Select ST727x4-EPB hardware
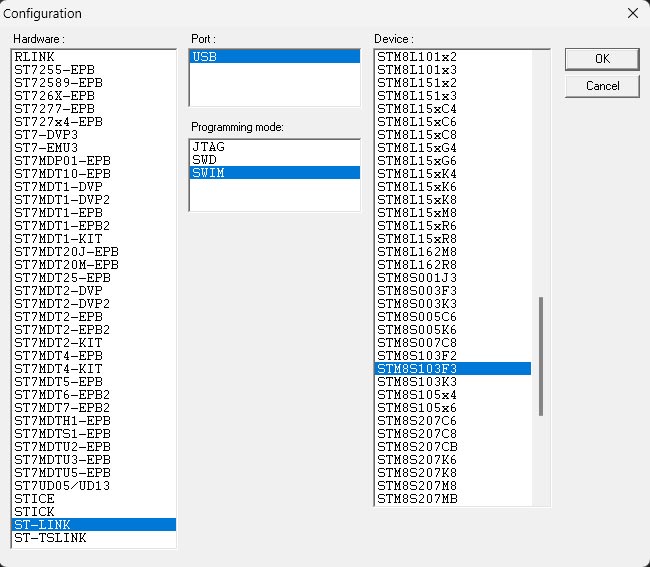650x567 pixels. click(94, 121)
